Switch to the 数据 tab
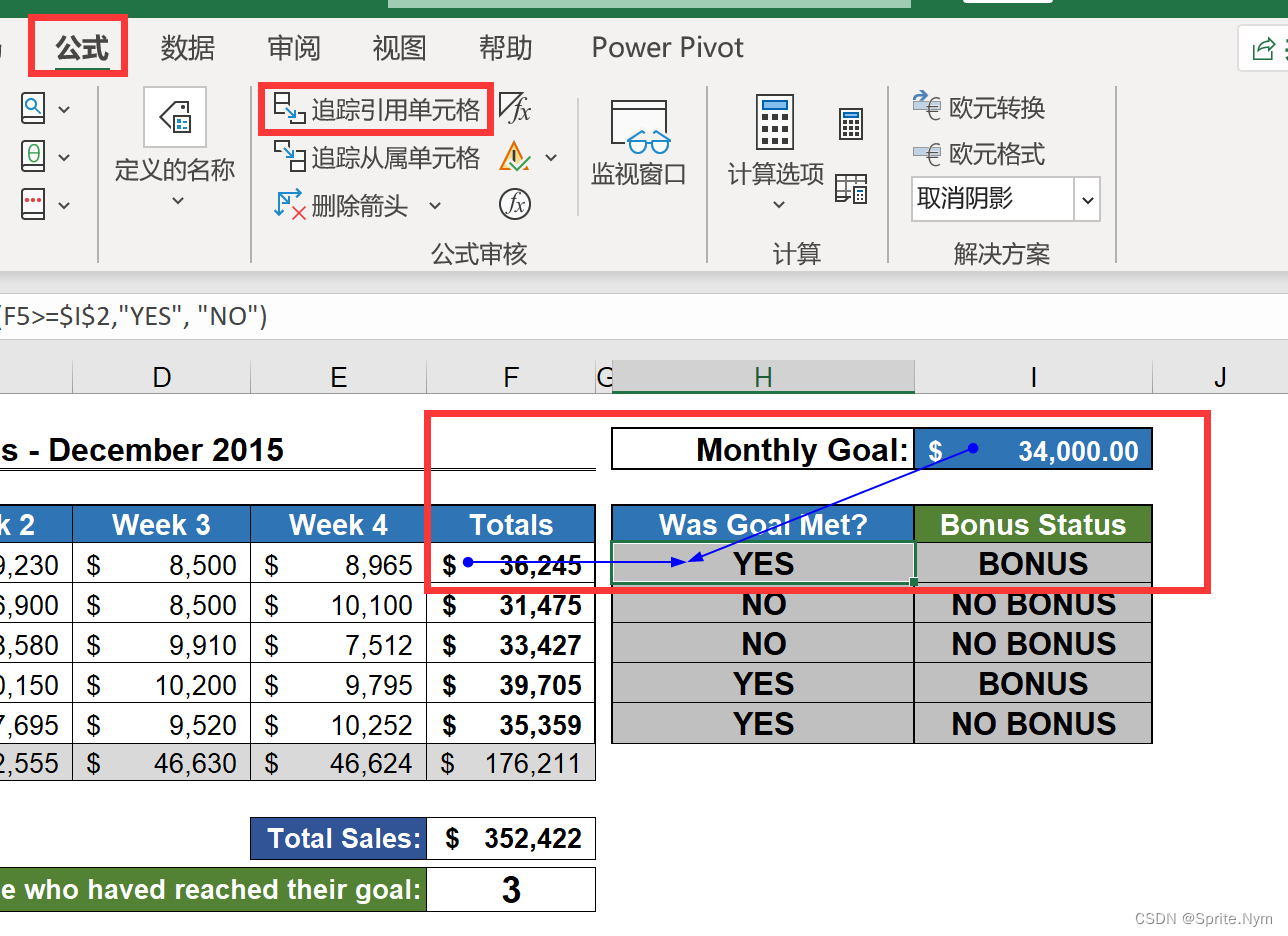Viewport: 1288px width, 936px height. (x=188, y=47)
